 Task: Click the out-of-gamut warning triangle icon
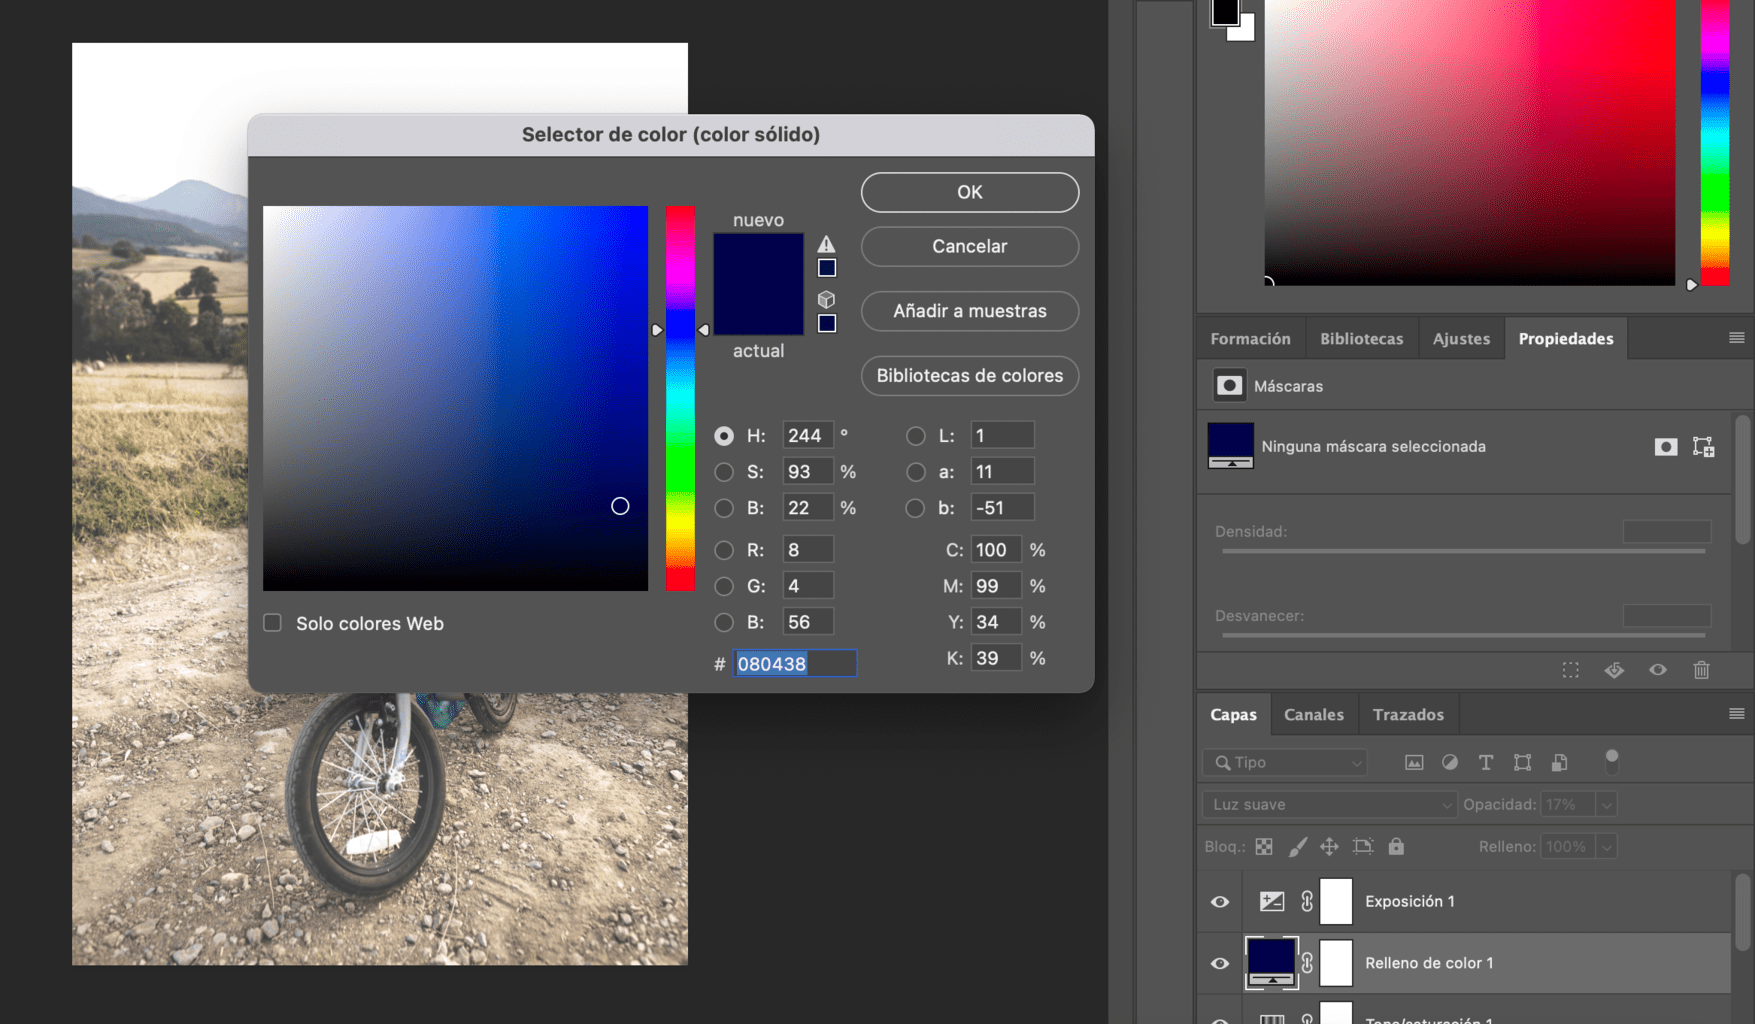pos(826,244)
